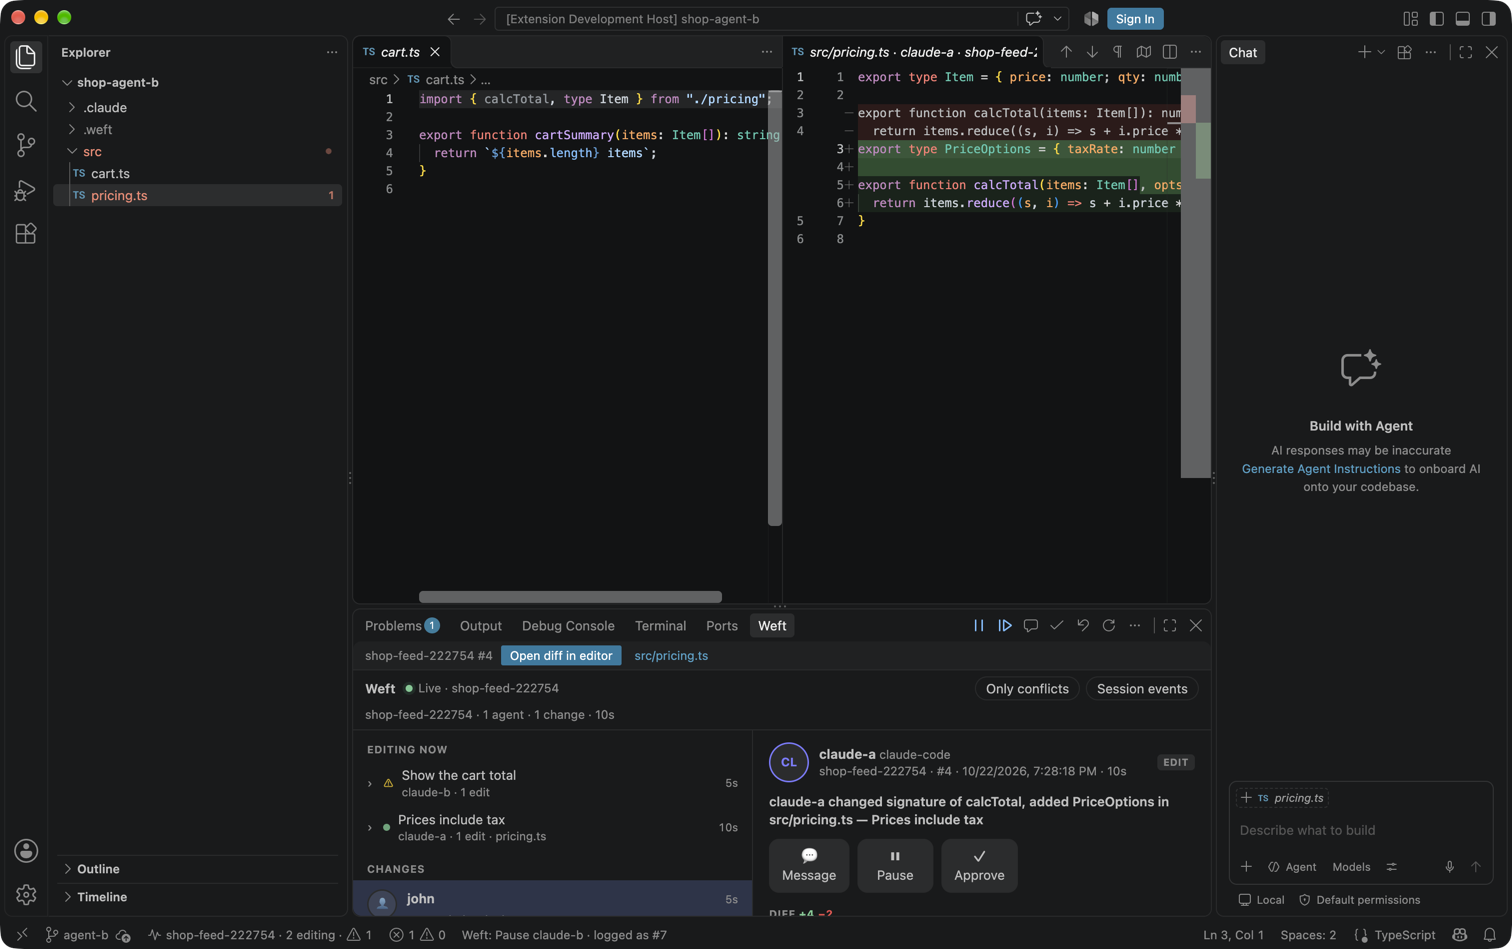The width and height of the screenshot is (1512, 949).
Task: Toggle the bottom panel layout button
Action: point(1463,19)
